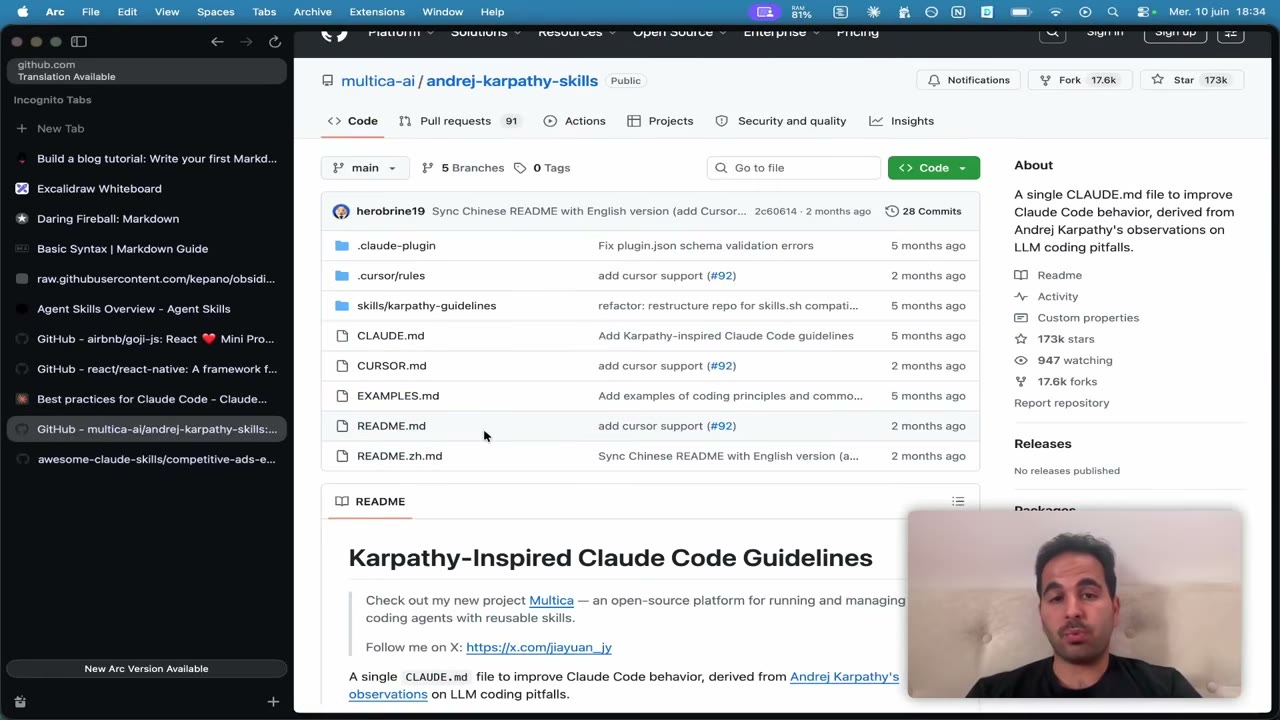The width and height of the screenshot is (1280, 720).
Task: Open the Insights tab
Action: [x=901, y=121]
